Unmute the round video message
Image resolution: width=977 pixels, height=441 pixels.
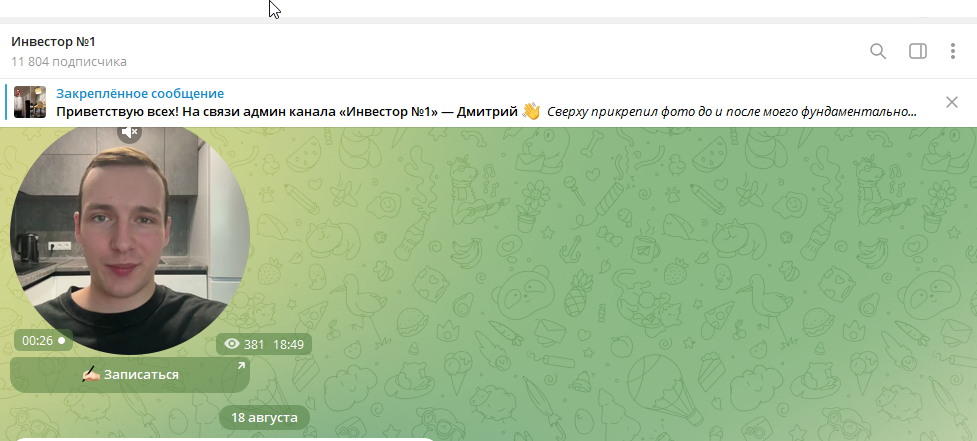(x=130, y=132)
